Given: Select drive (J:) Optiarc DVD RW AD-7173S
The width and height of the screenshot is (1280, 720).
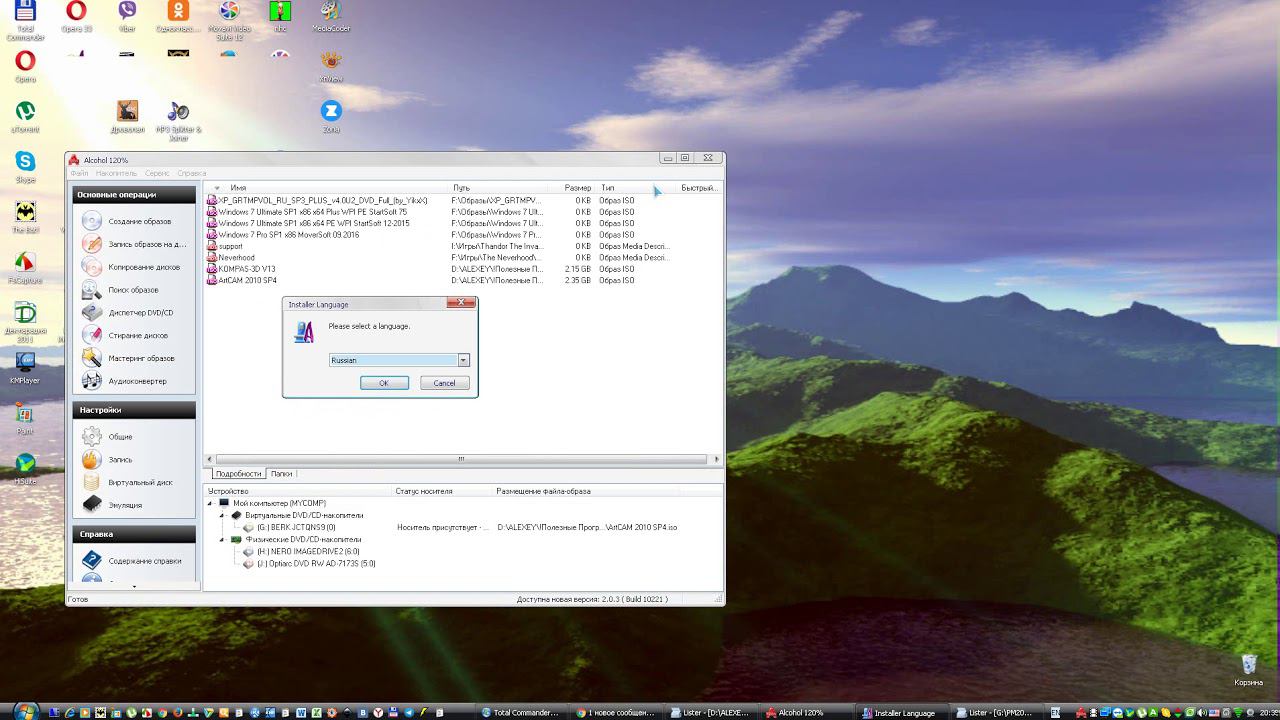Looking at the screenshot, I should point(316,563).
